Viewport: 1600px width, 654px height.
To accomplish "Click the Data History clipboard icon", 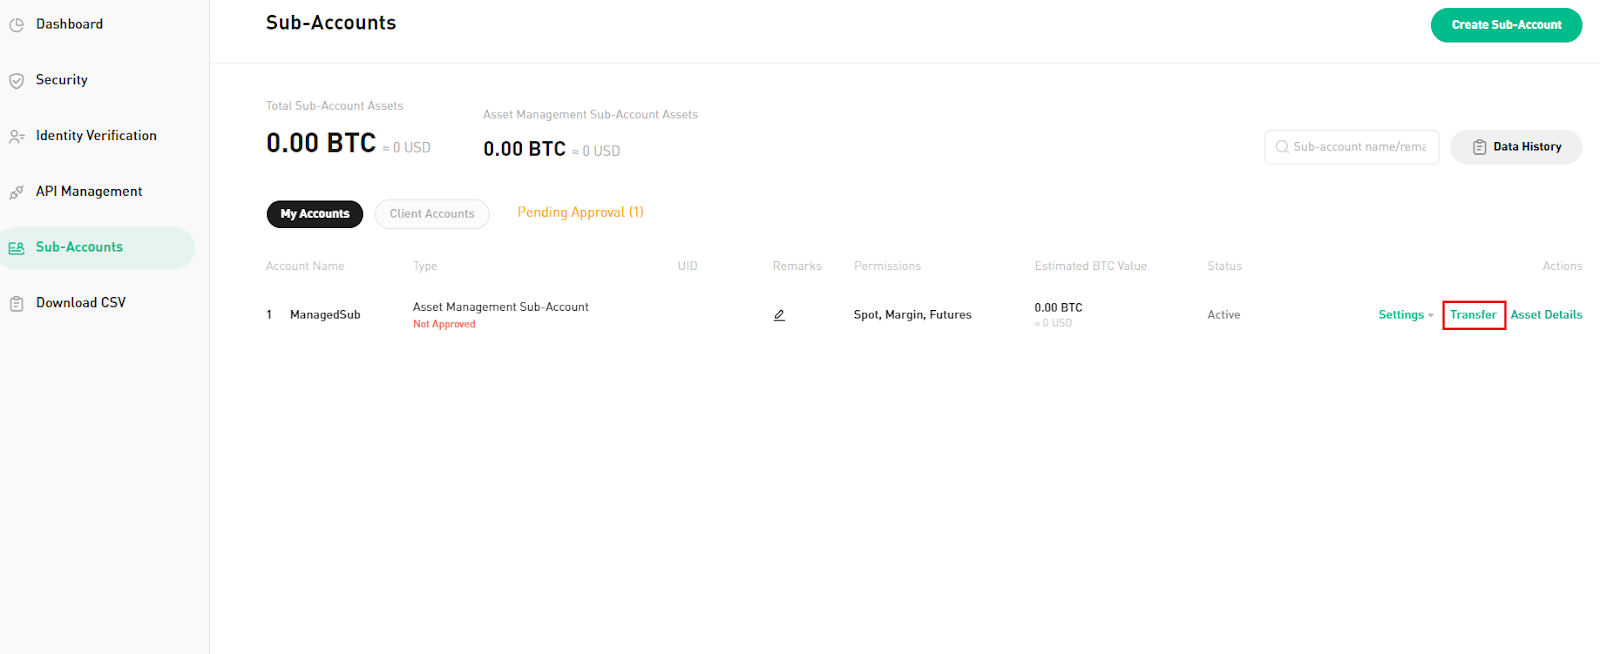I will click(1480, 147).
